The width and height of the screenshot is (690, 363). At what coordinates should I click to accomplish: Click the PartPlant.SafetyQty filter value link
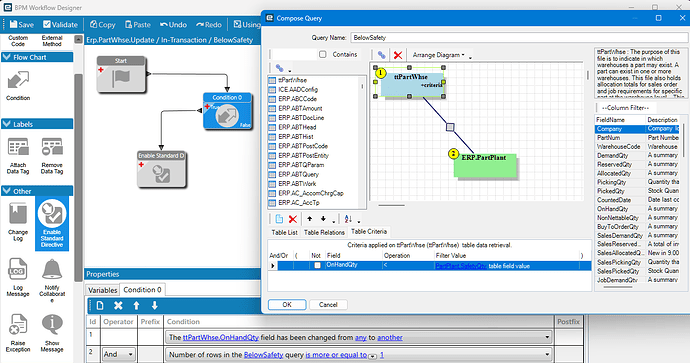(x=461, y=266)
